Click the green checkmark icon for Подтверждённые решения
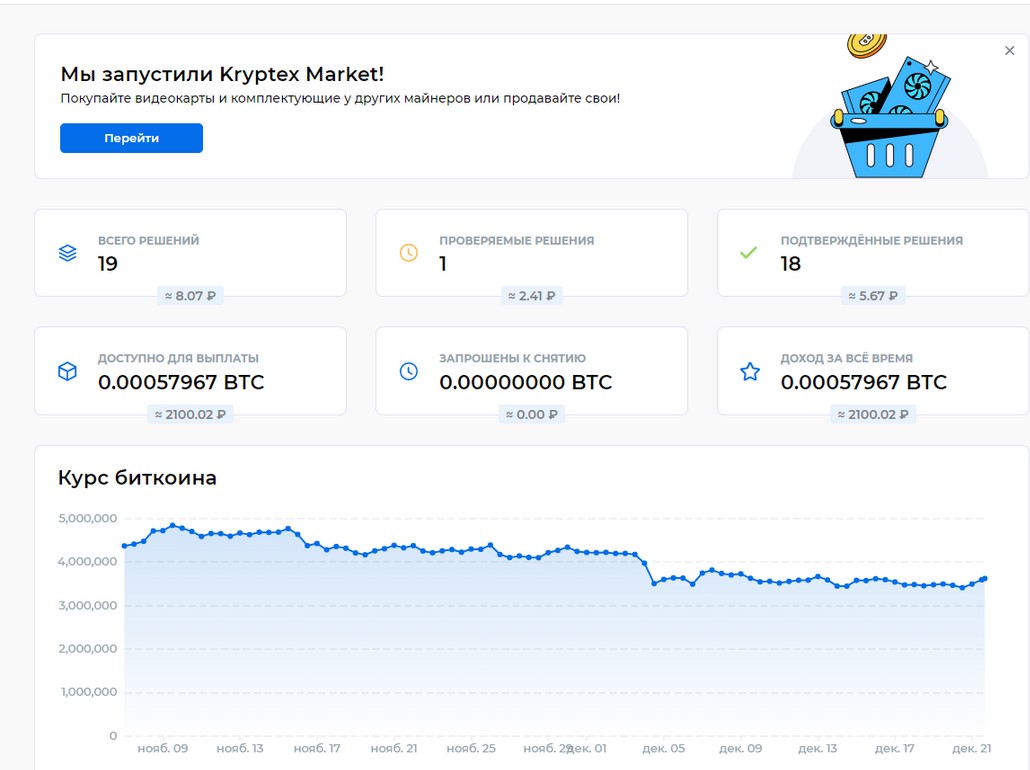The height and width of the screenshot is (770, 1030). pyautogui.click(x=748, y=252)
